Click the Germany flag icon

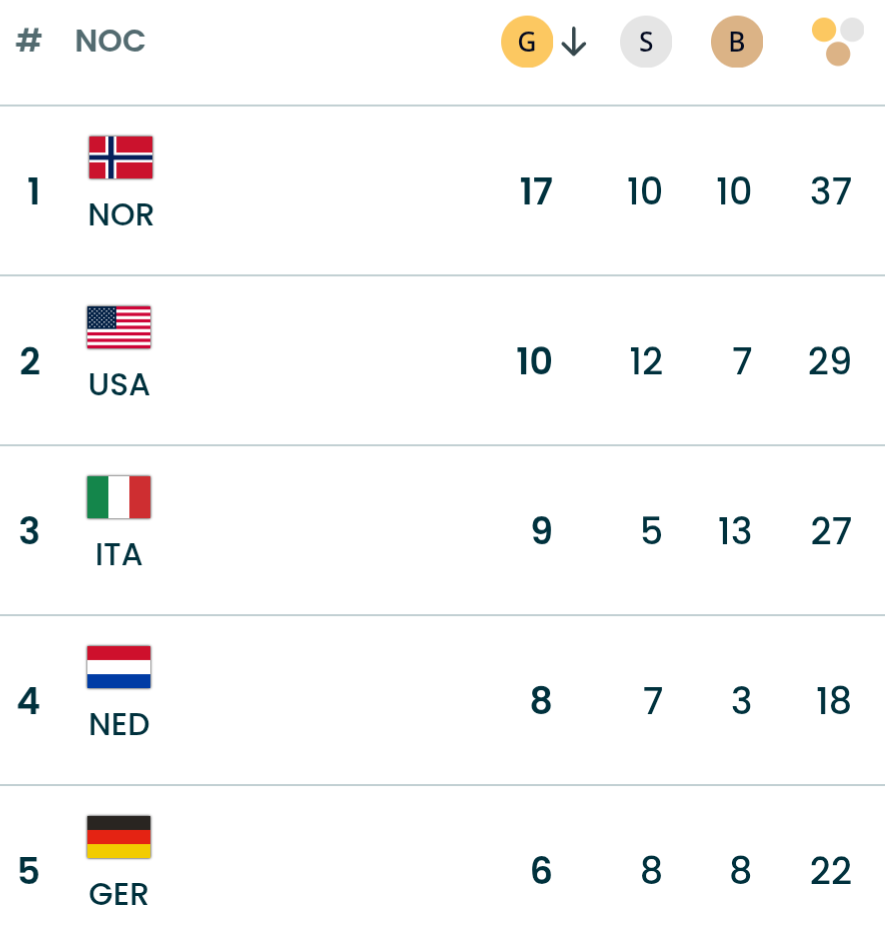coord(119,837)
